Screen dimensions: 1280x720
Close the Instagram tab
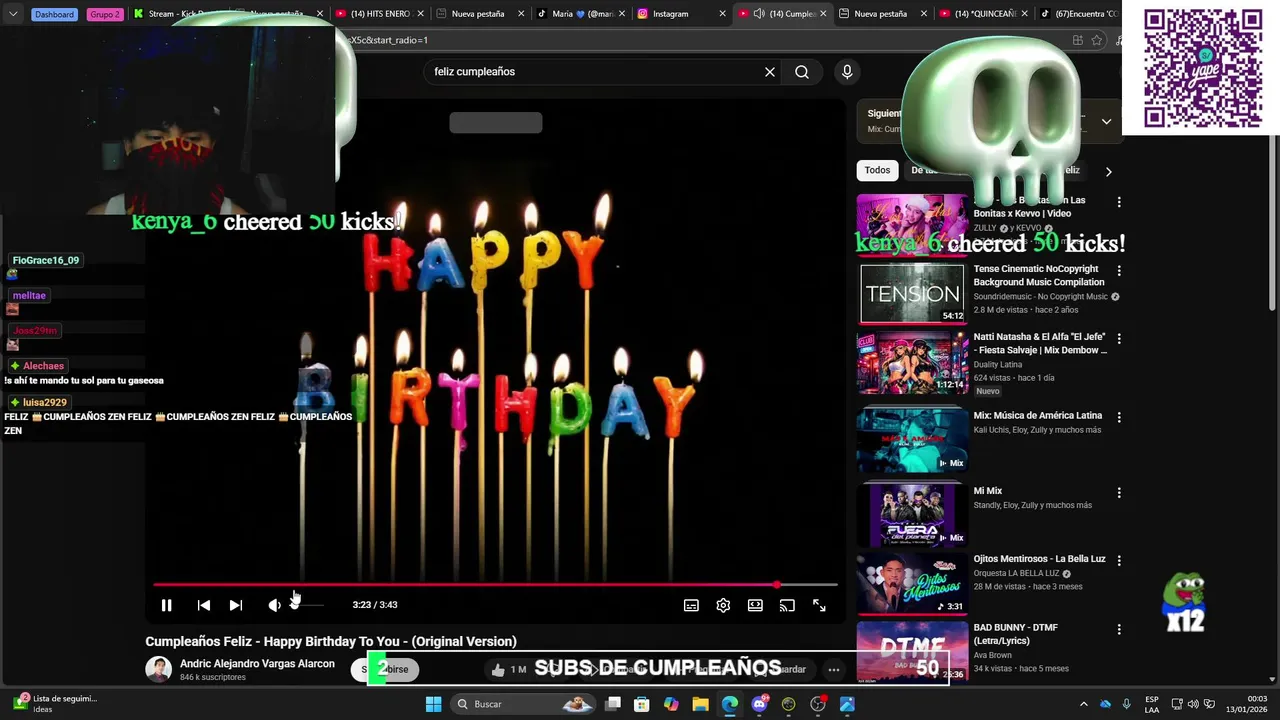[x=722, y=14]
